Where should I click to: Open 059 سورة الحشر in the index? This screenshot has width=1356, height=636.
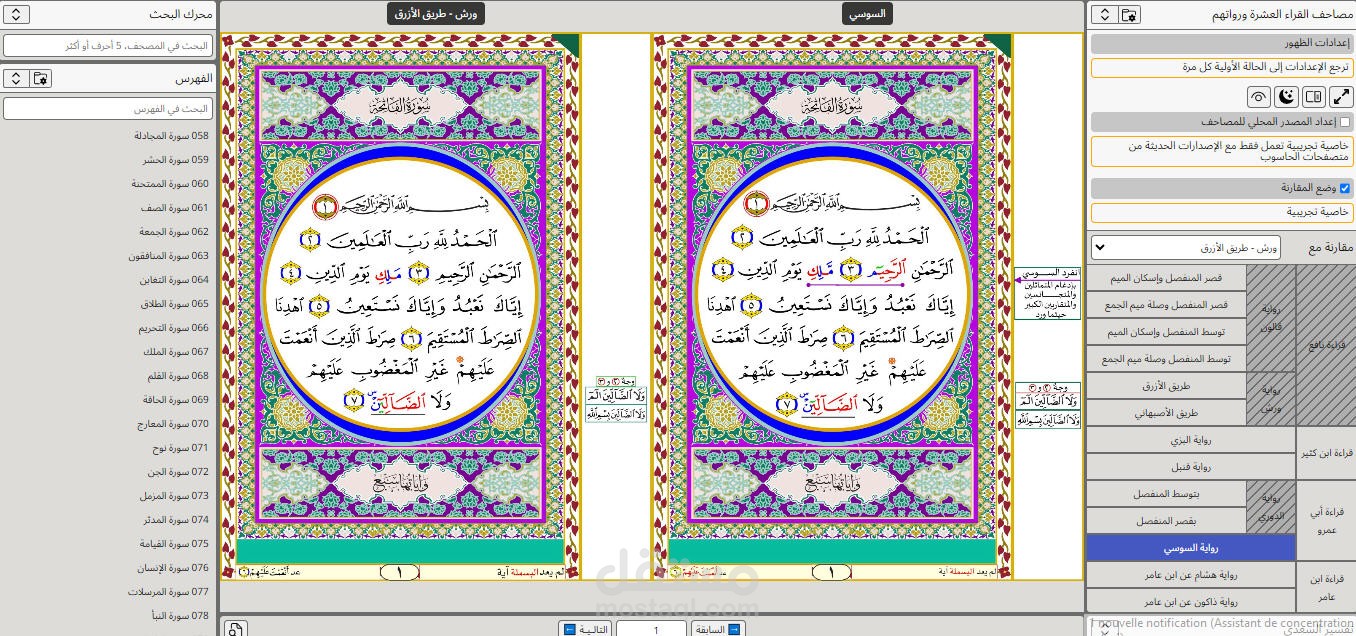tap(177, 160)
